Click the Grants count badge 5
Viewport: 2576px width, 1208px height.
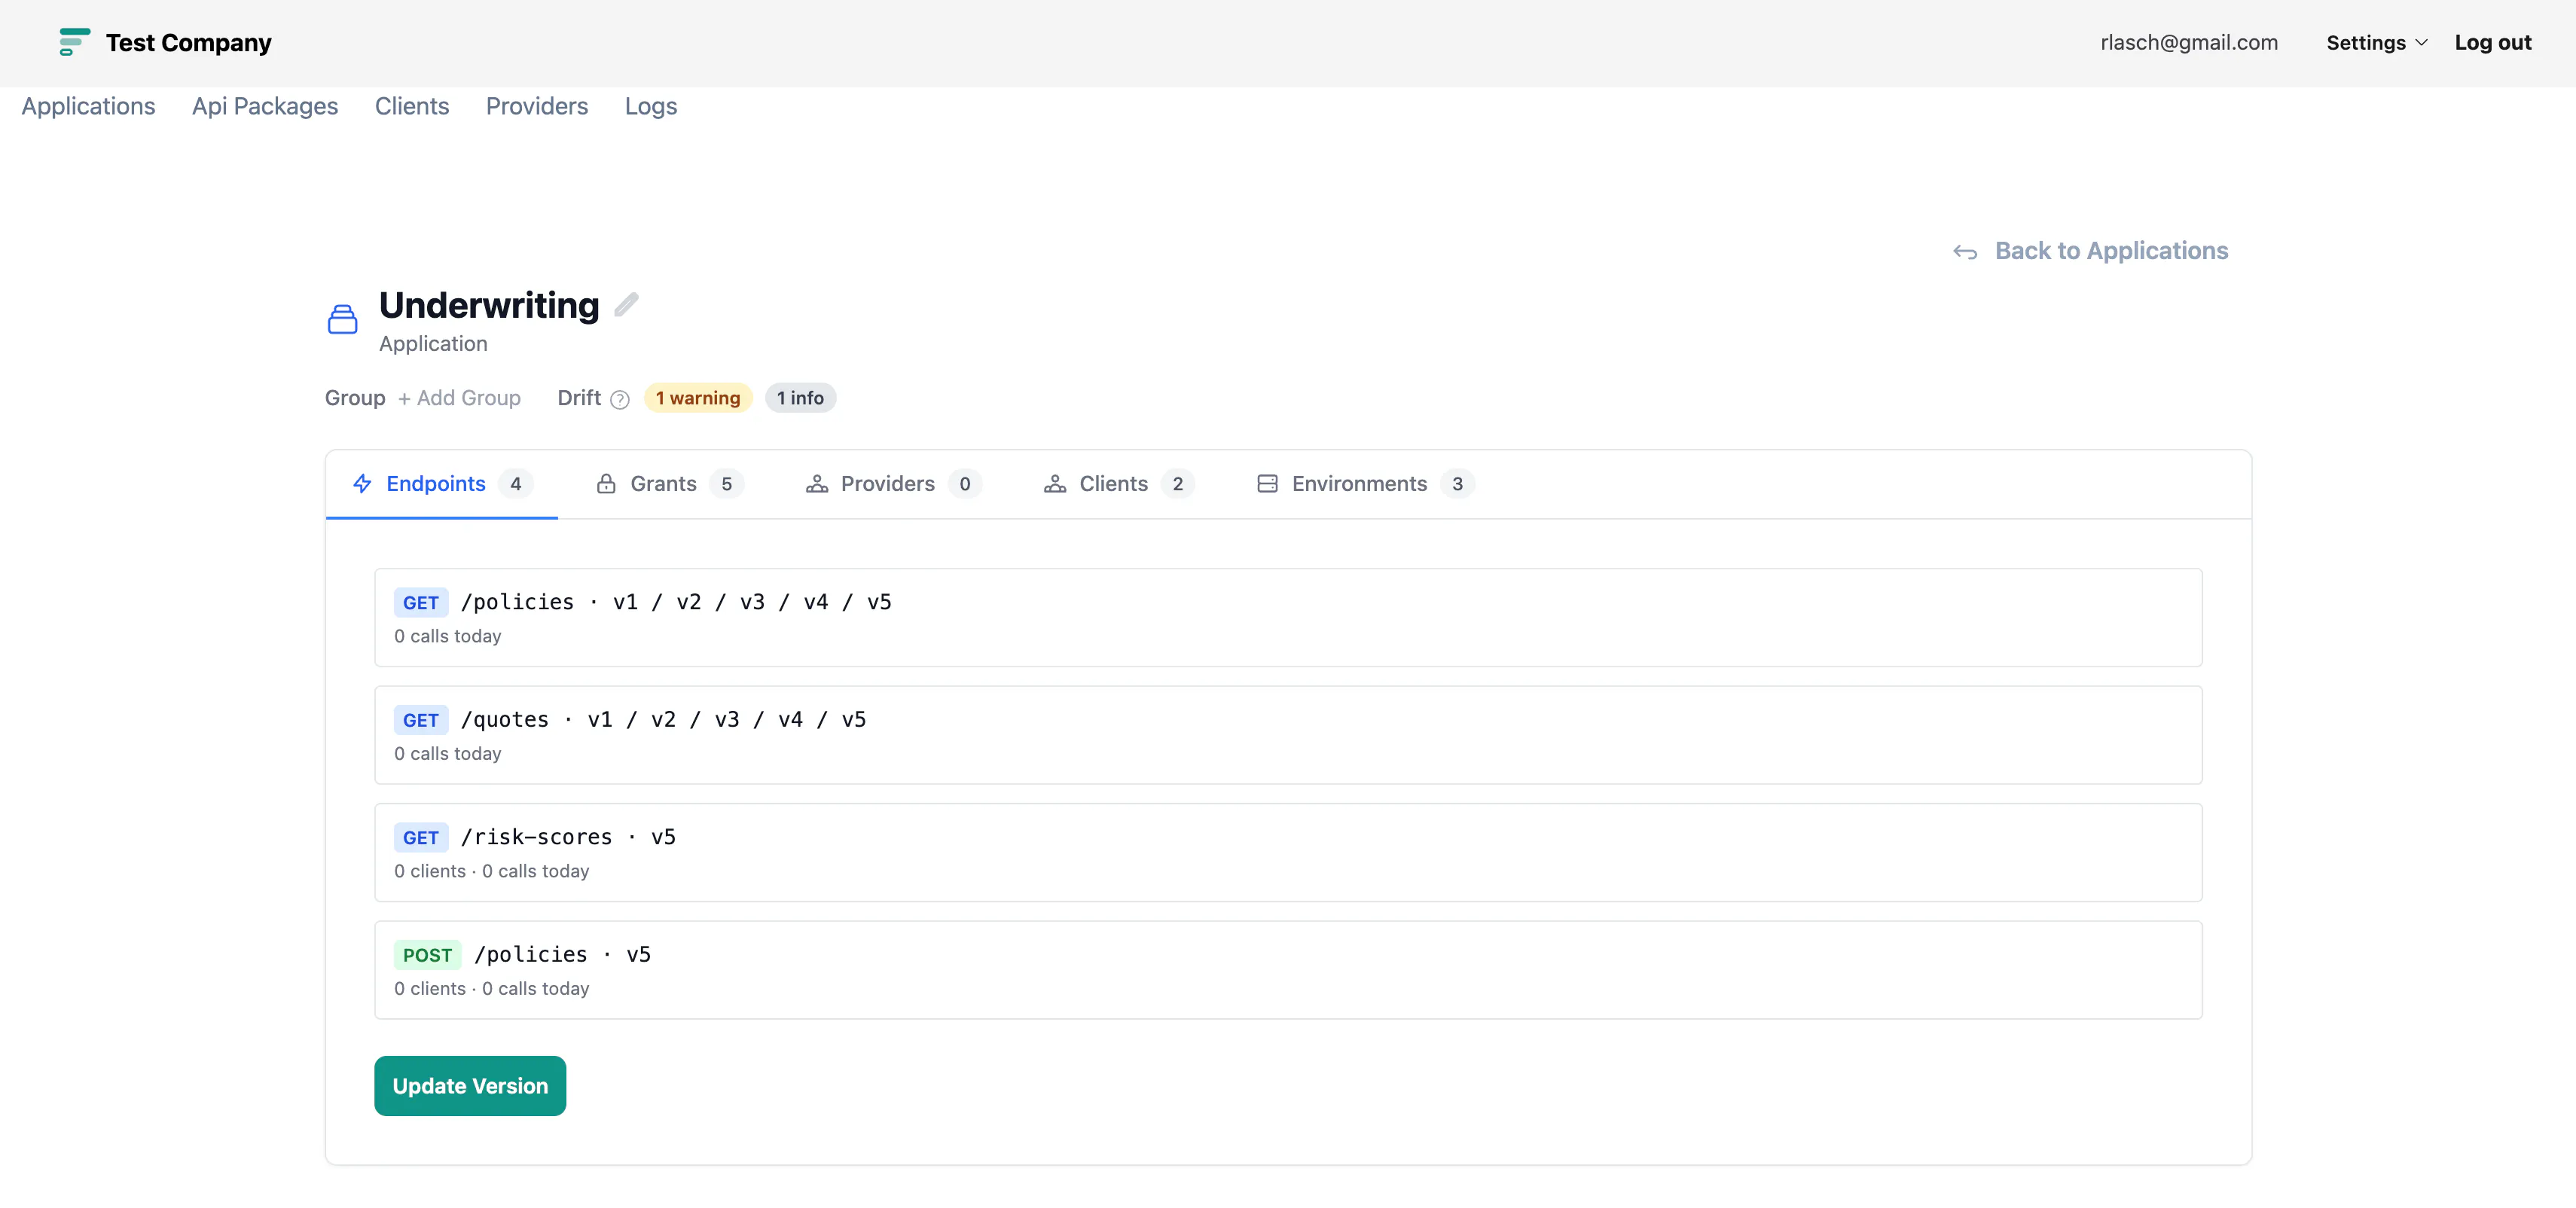pos(727,484)
